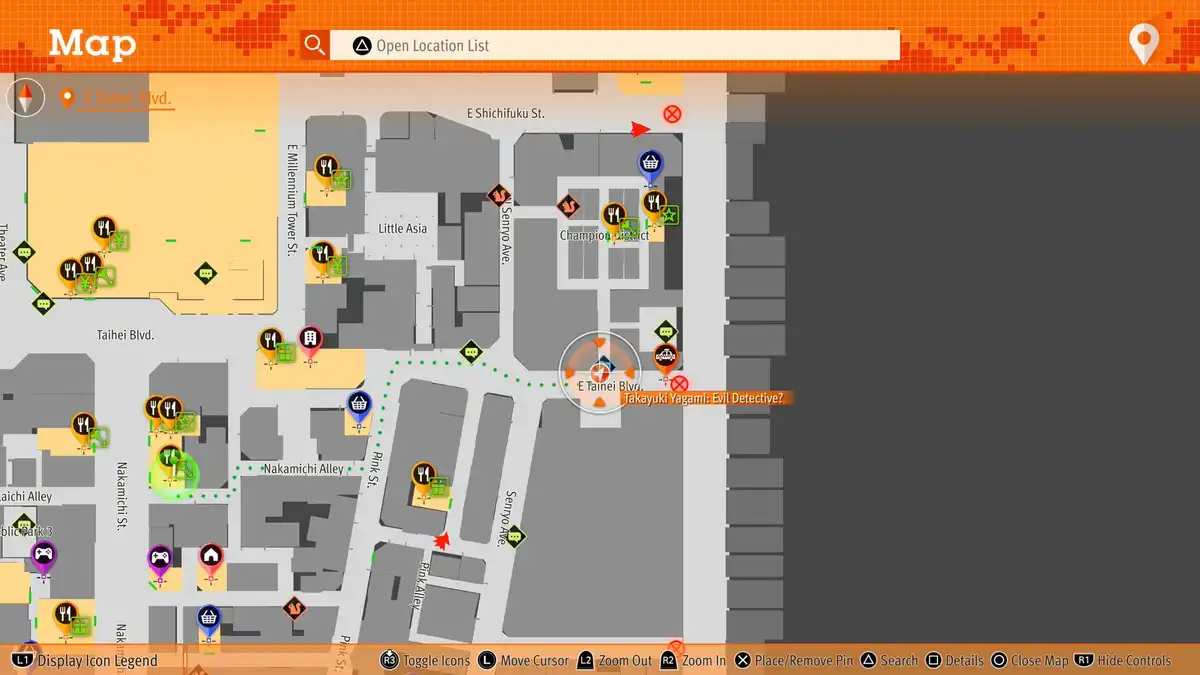Screen dimensions: 1200x675
Task: Hide Controls using the R1 option
Action: tap(1122, 661)
